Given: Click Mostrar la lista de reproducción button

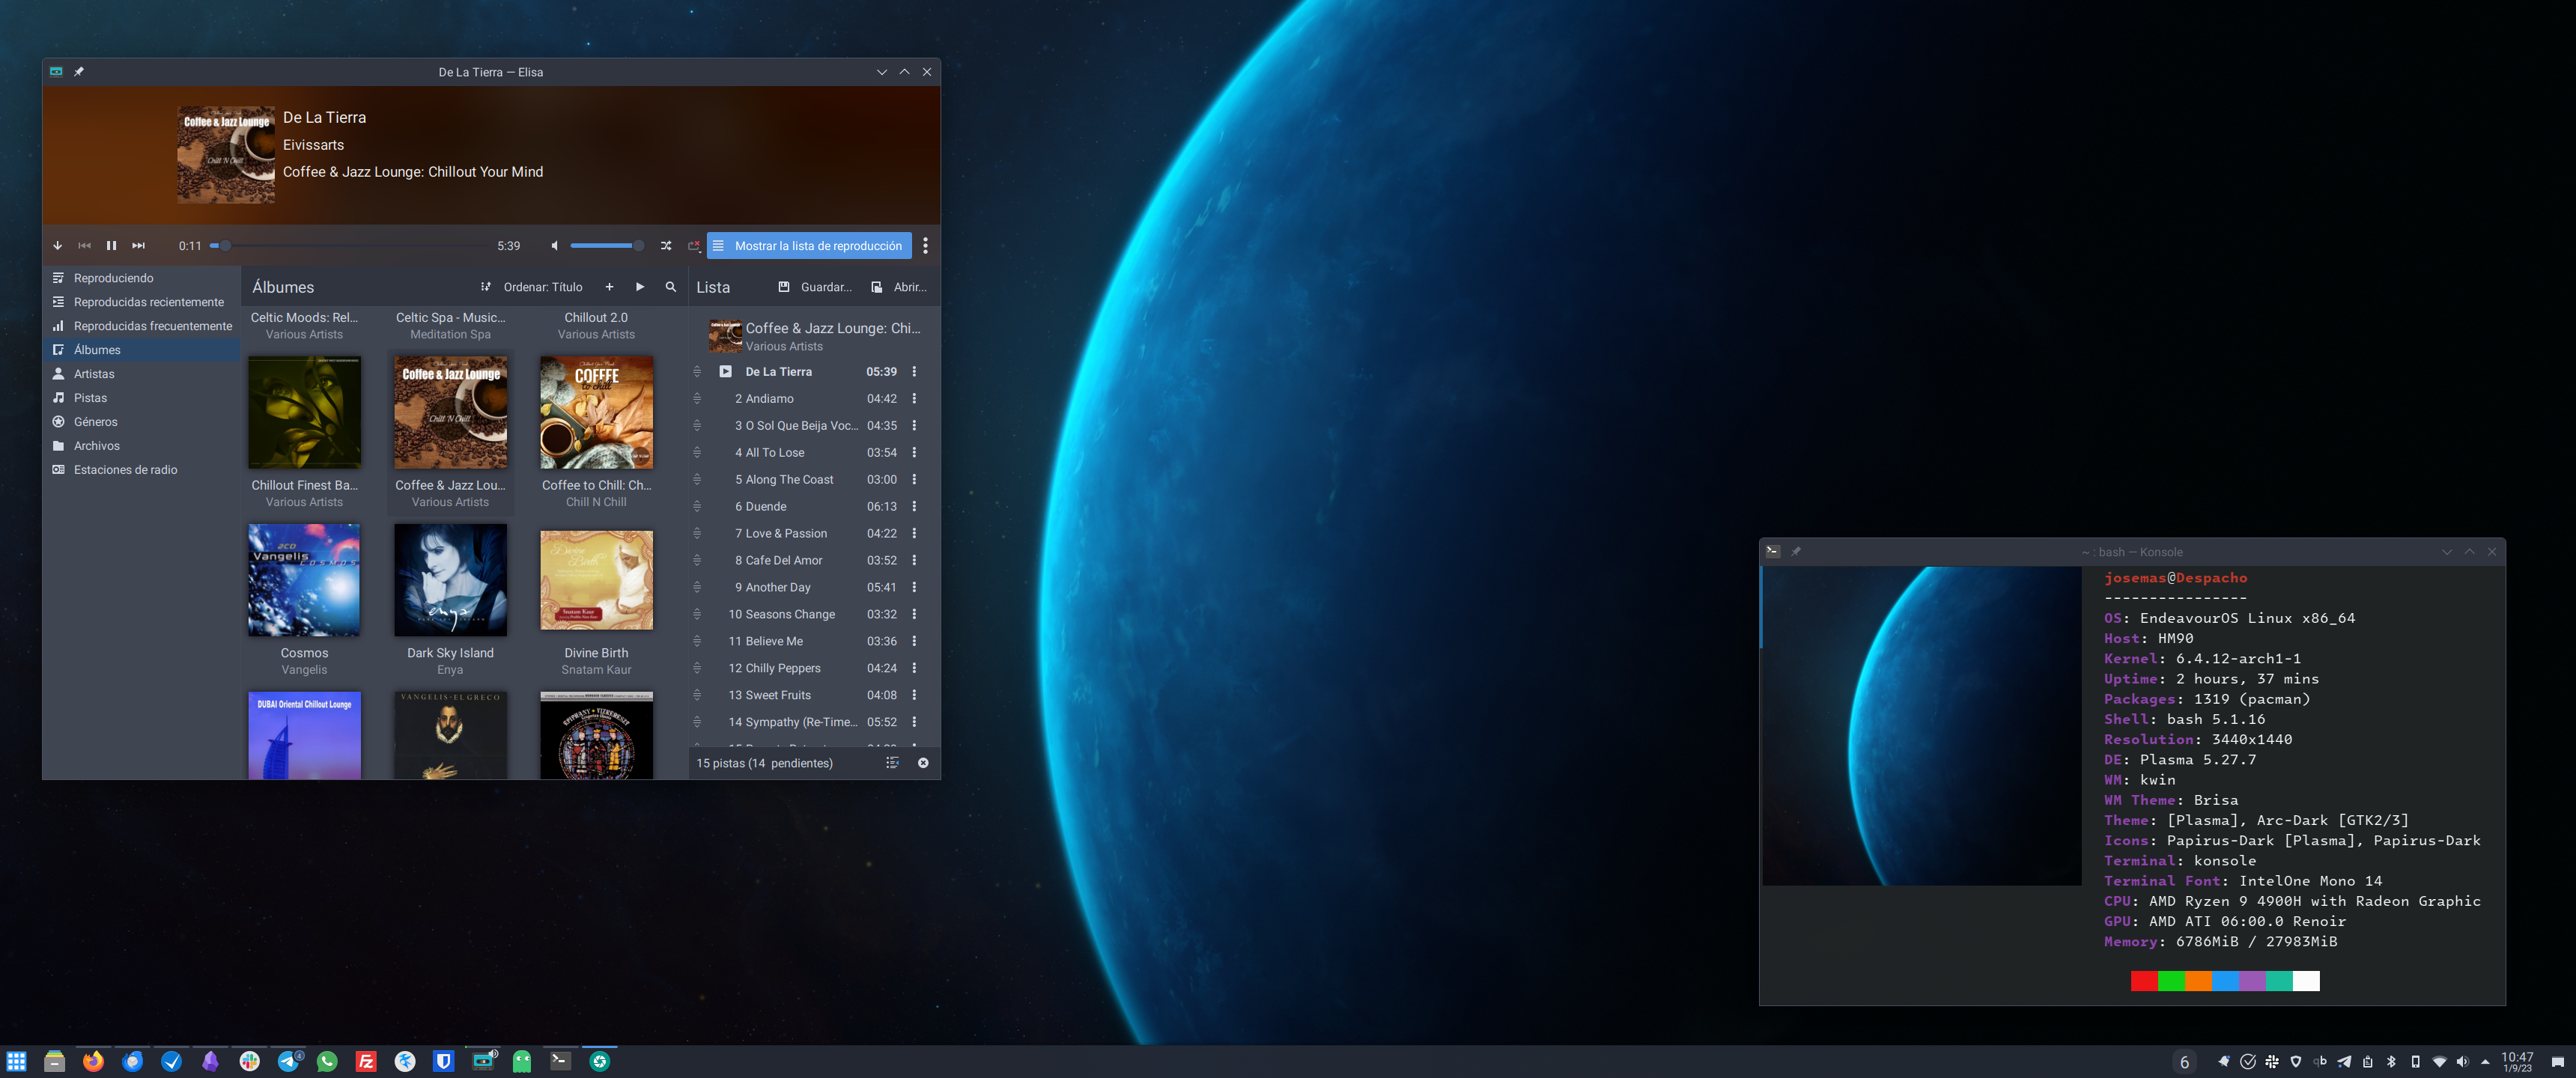Looking at the screenshot, I should tap(809, 245).
